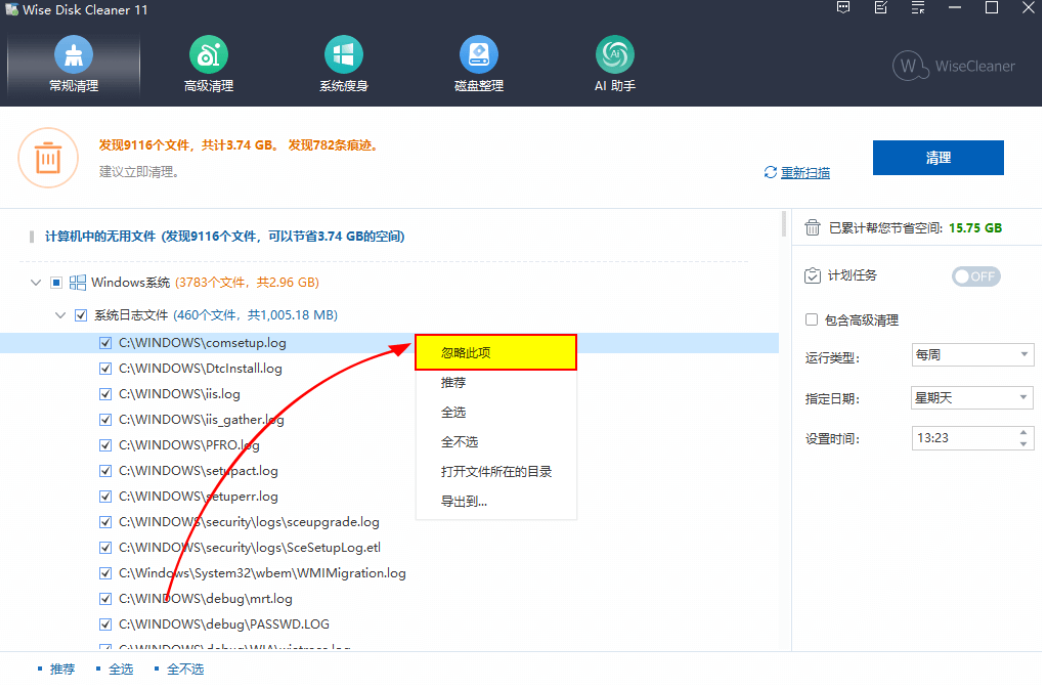Select the SceSetupLog.etl file row
This screenshot has width=1042, height=685.
click(389, 547)
